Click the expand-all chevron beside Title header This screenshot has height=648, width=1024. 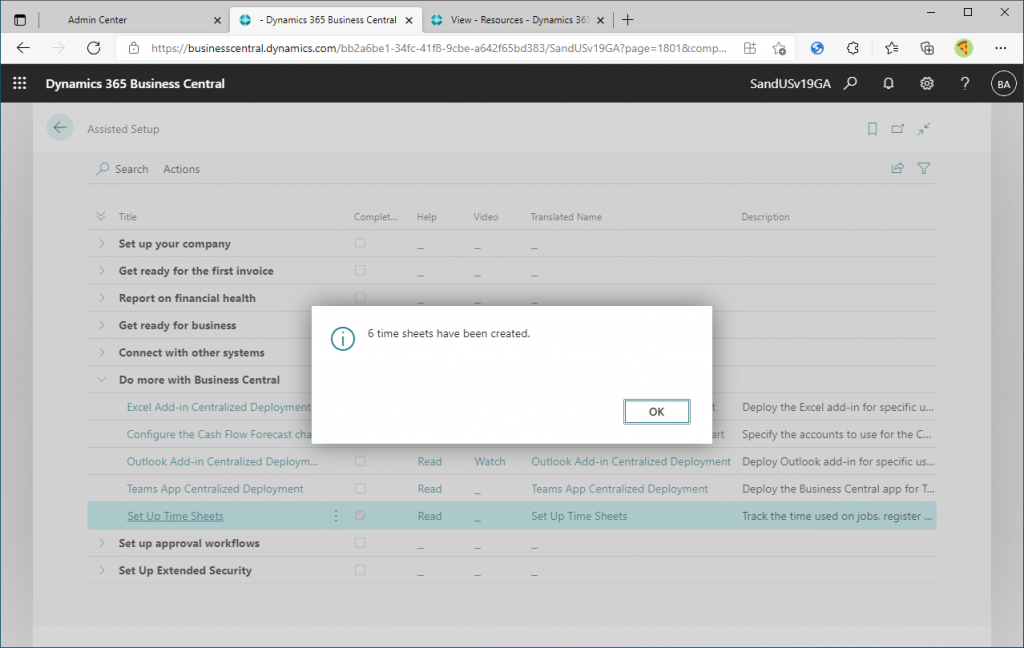click(x=101, y=216)
